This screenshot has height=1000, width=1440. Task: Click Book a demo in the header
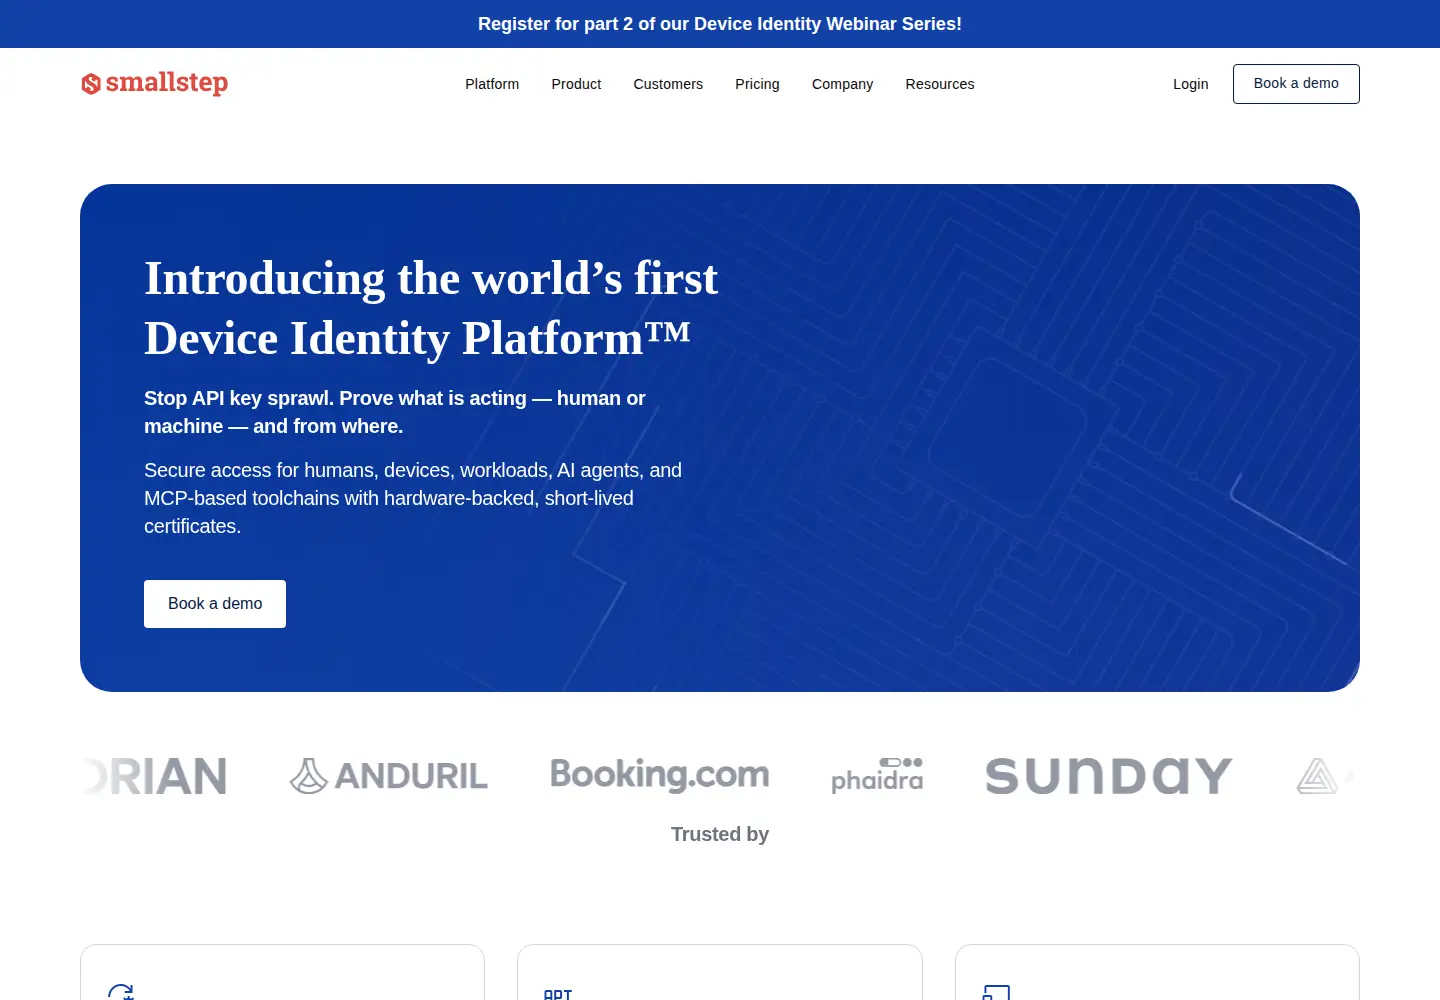pyautogui.click(x=1296, y=84)
